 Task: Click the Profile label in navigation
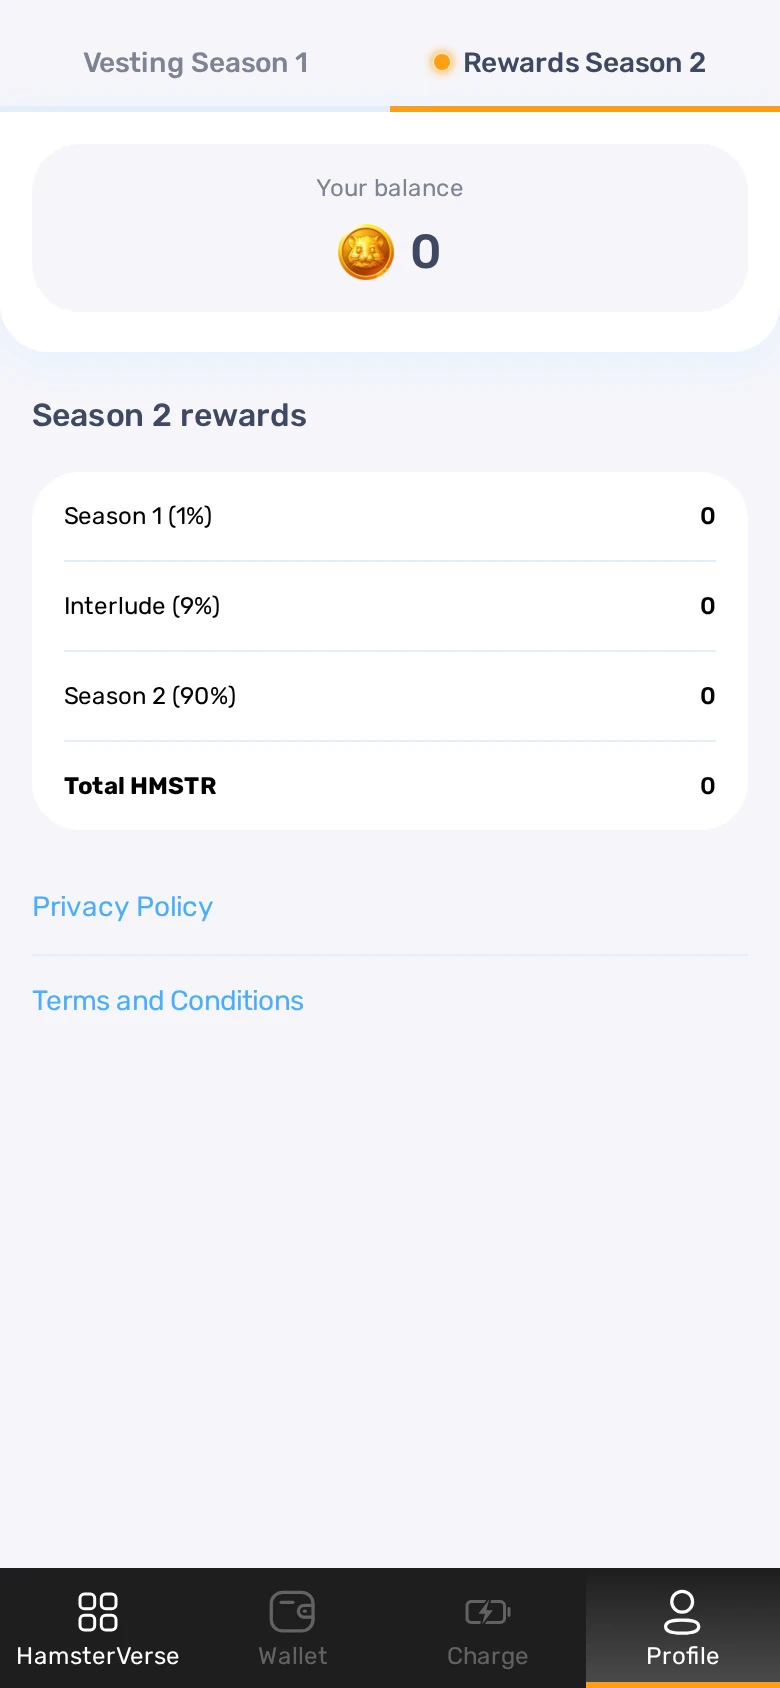pyautogui.click(x=682, y=1656)
